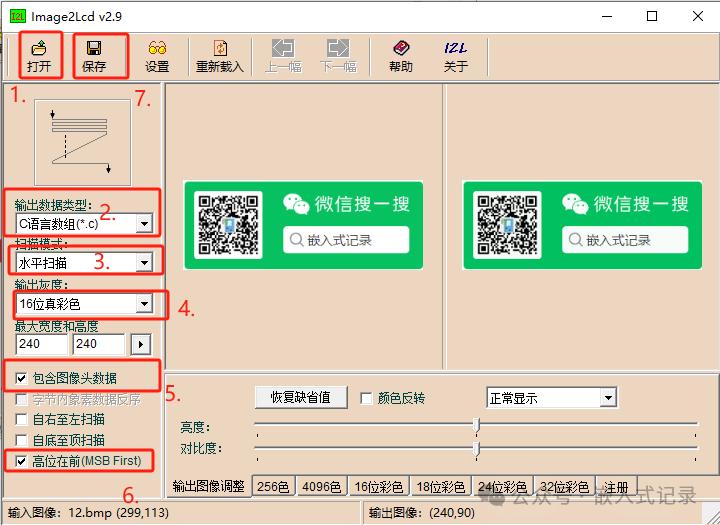Toggle 包含图像头数据 checkbox

click(21, 378)
